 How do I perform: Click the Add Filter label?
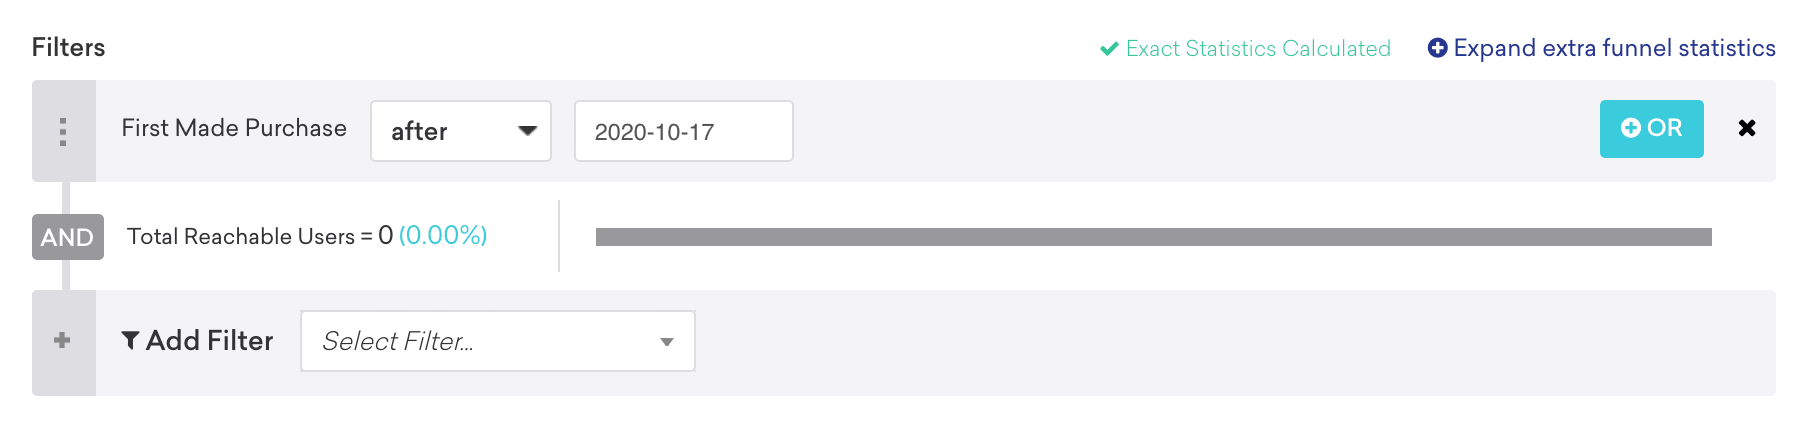[x=209, y=341]
